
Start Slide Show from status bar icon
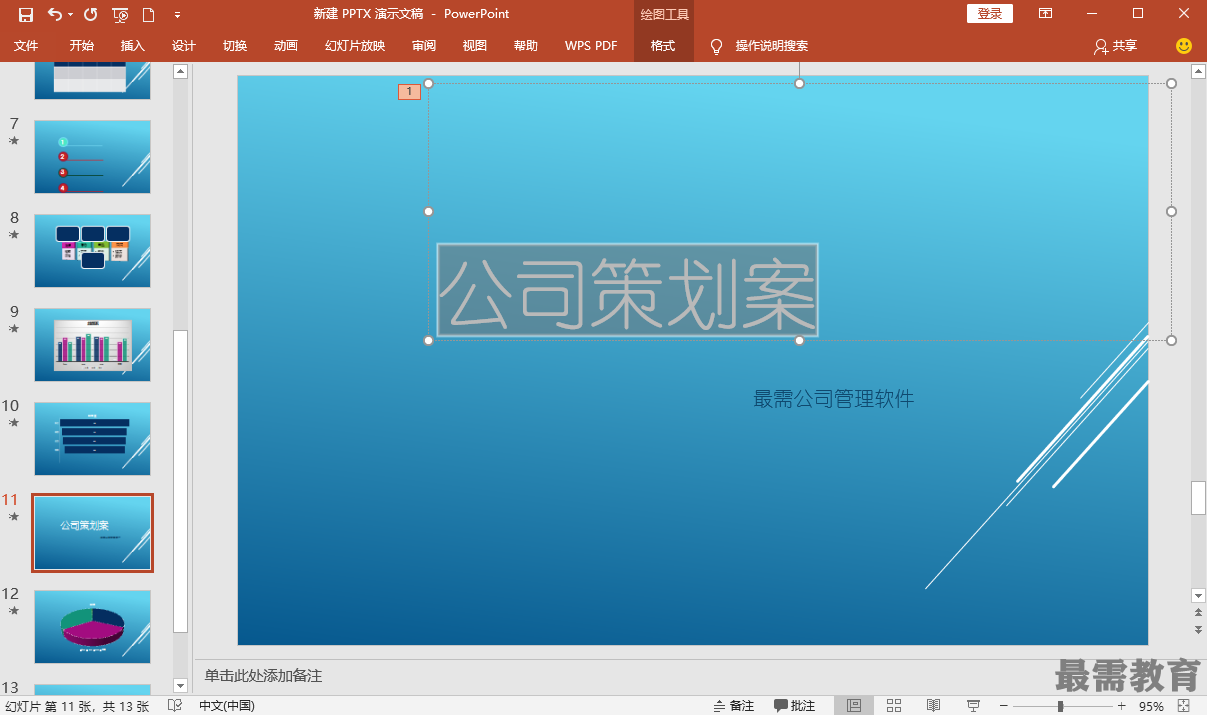click(973, 706)
